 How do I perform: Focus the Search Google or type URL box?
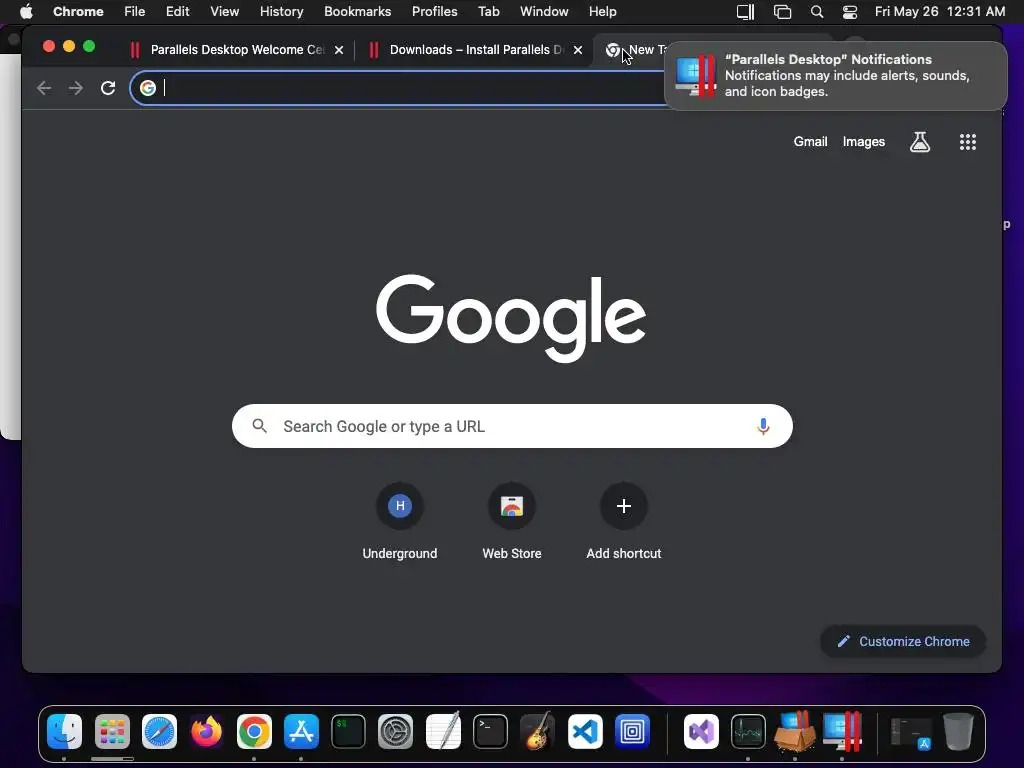pyautogui.click(x=512, y=426)
